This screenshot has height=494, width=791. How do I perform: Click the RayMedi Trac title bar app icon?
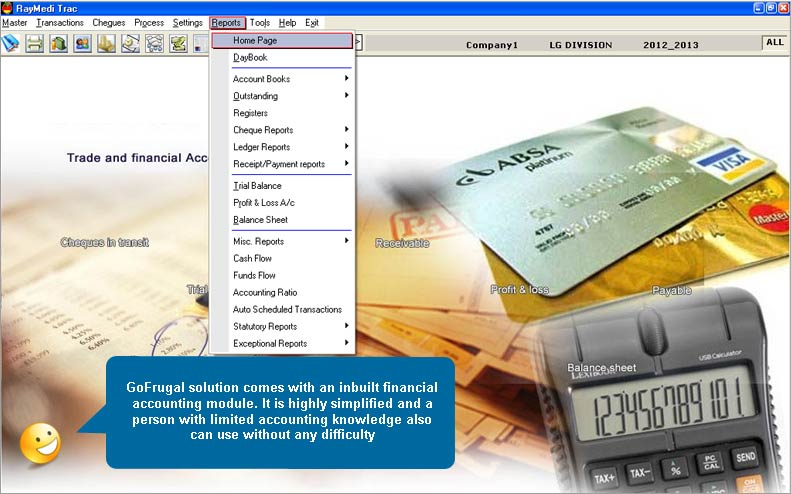(x=7, y=8)
